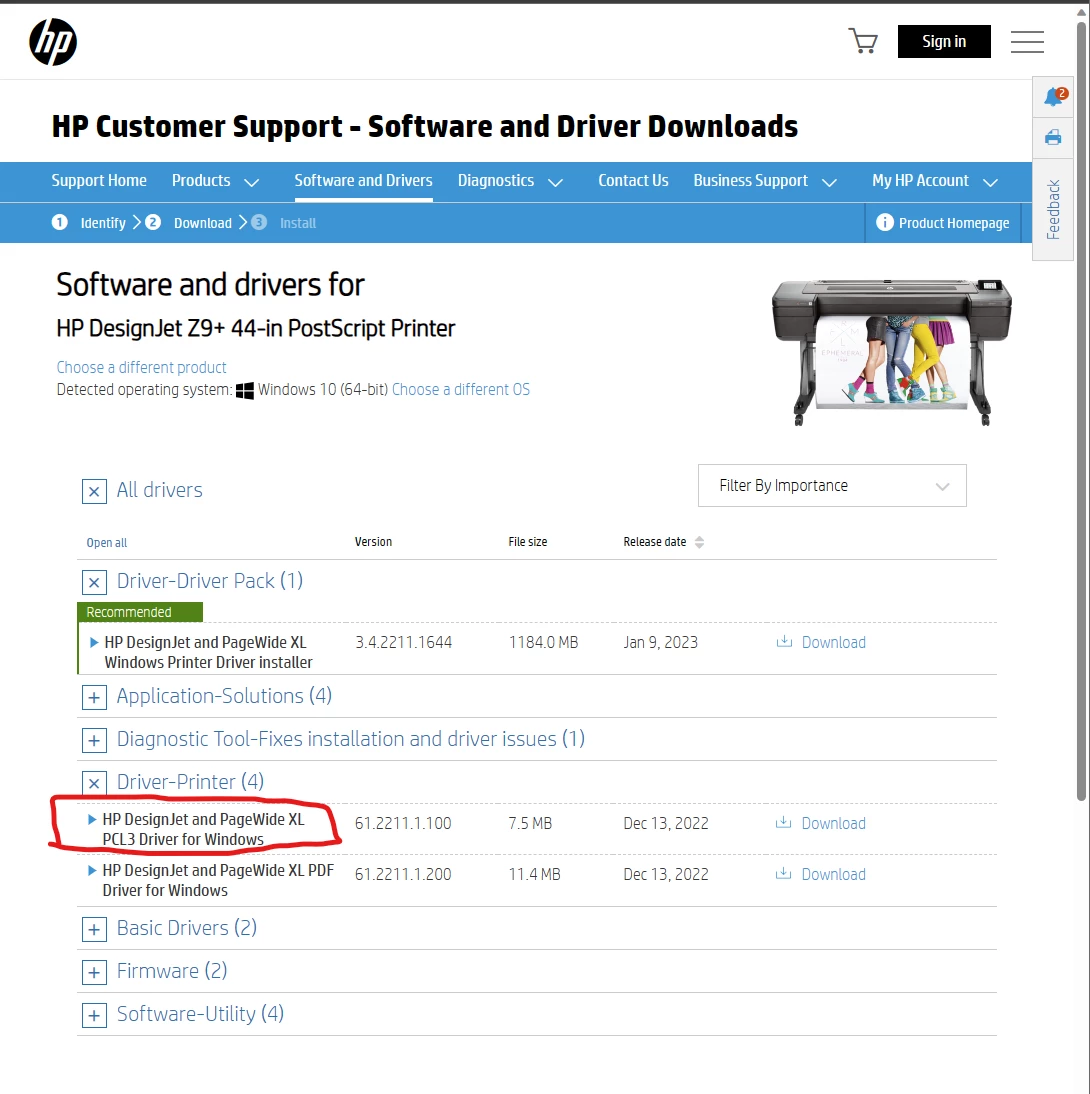Collapse the All drivers section
This screenshot has width=1090, height=1094.
coord(94,491)
